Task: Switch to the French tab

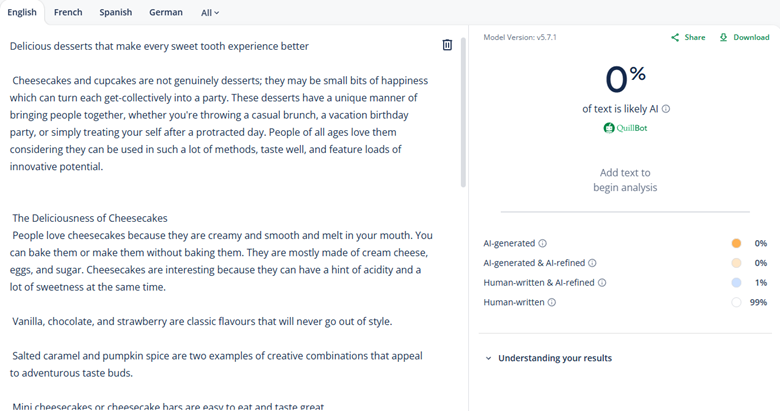Action: click(x=68, y=13)
